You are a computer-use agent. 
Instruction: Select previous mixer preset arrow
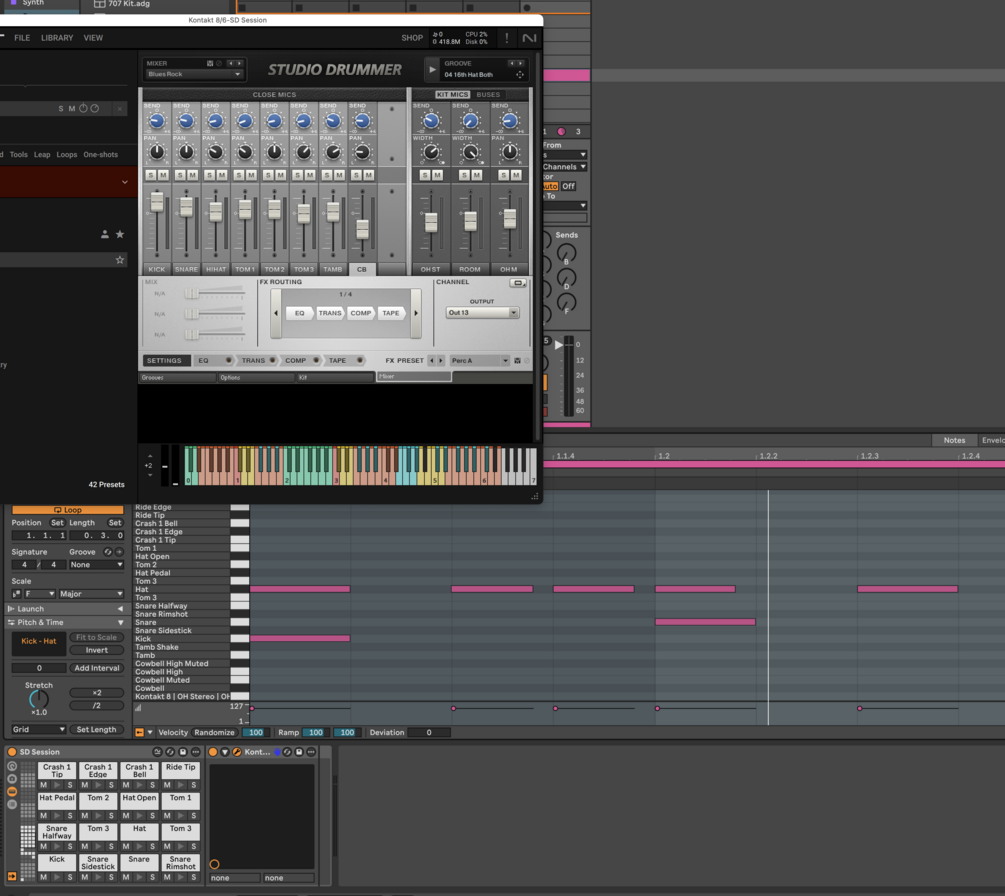(231, 63)
